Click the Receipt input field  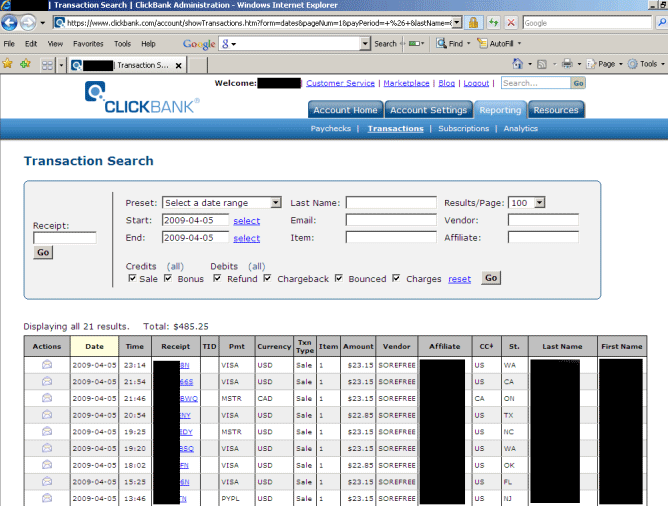[x=65, y=238]
